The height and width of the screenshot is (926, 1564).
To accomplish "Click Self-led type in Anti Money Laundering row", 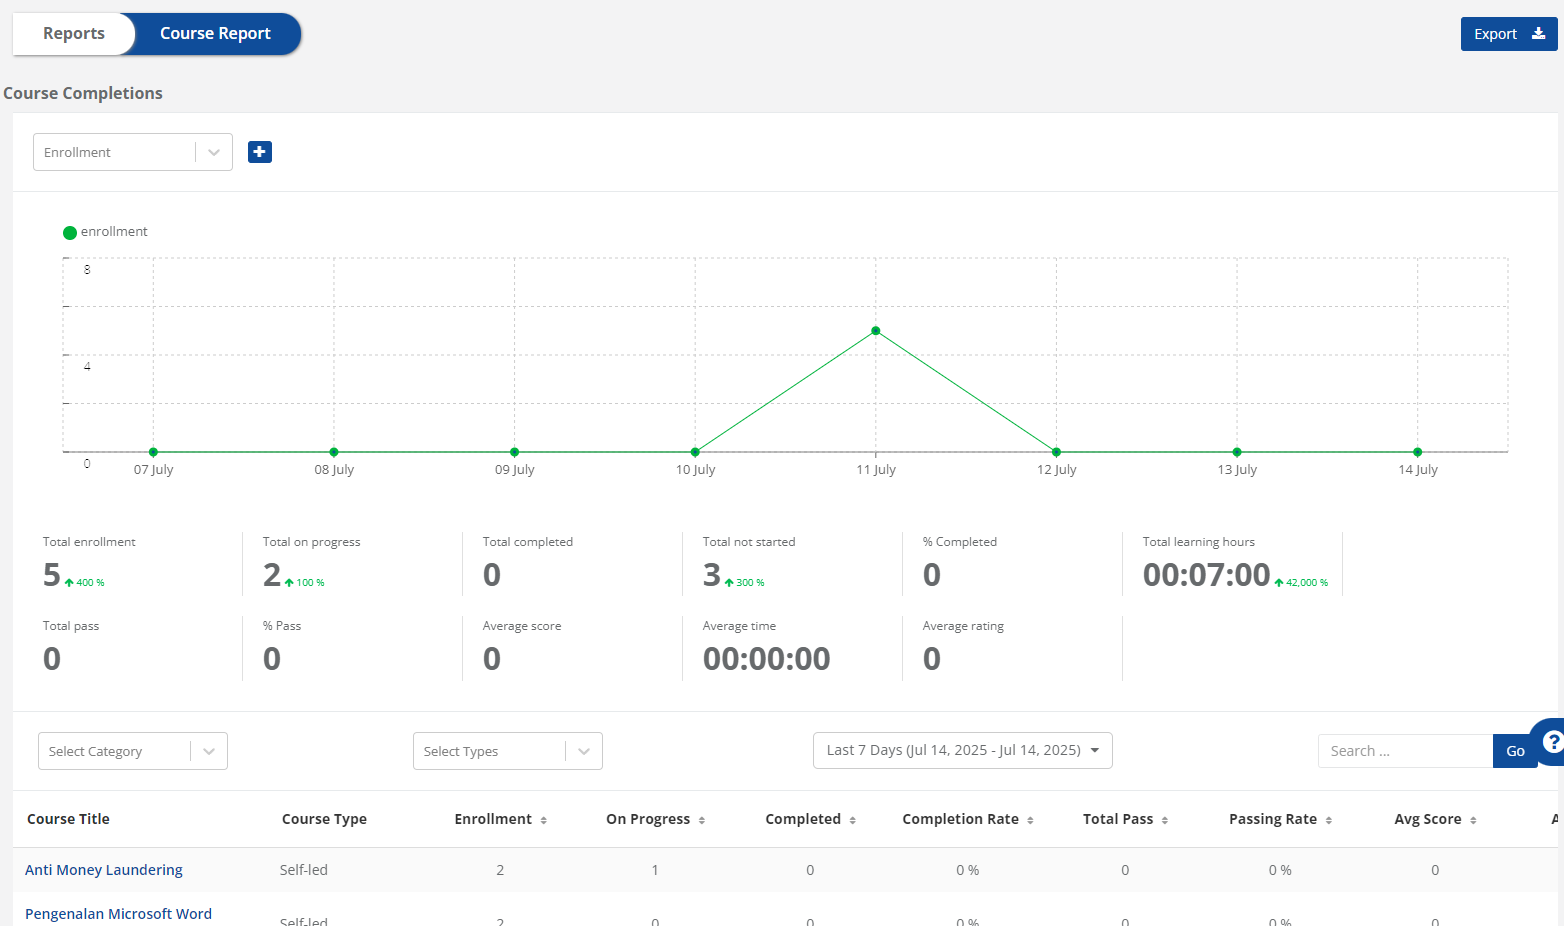I will click(x=304, y=870).
